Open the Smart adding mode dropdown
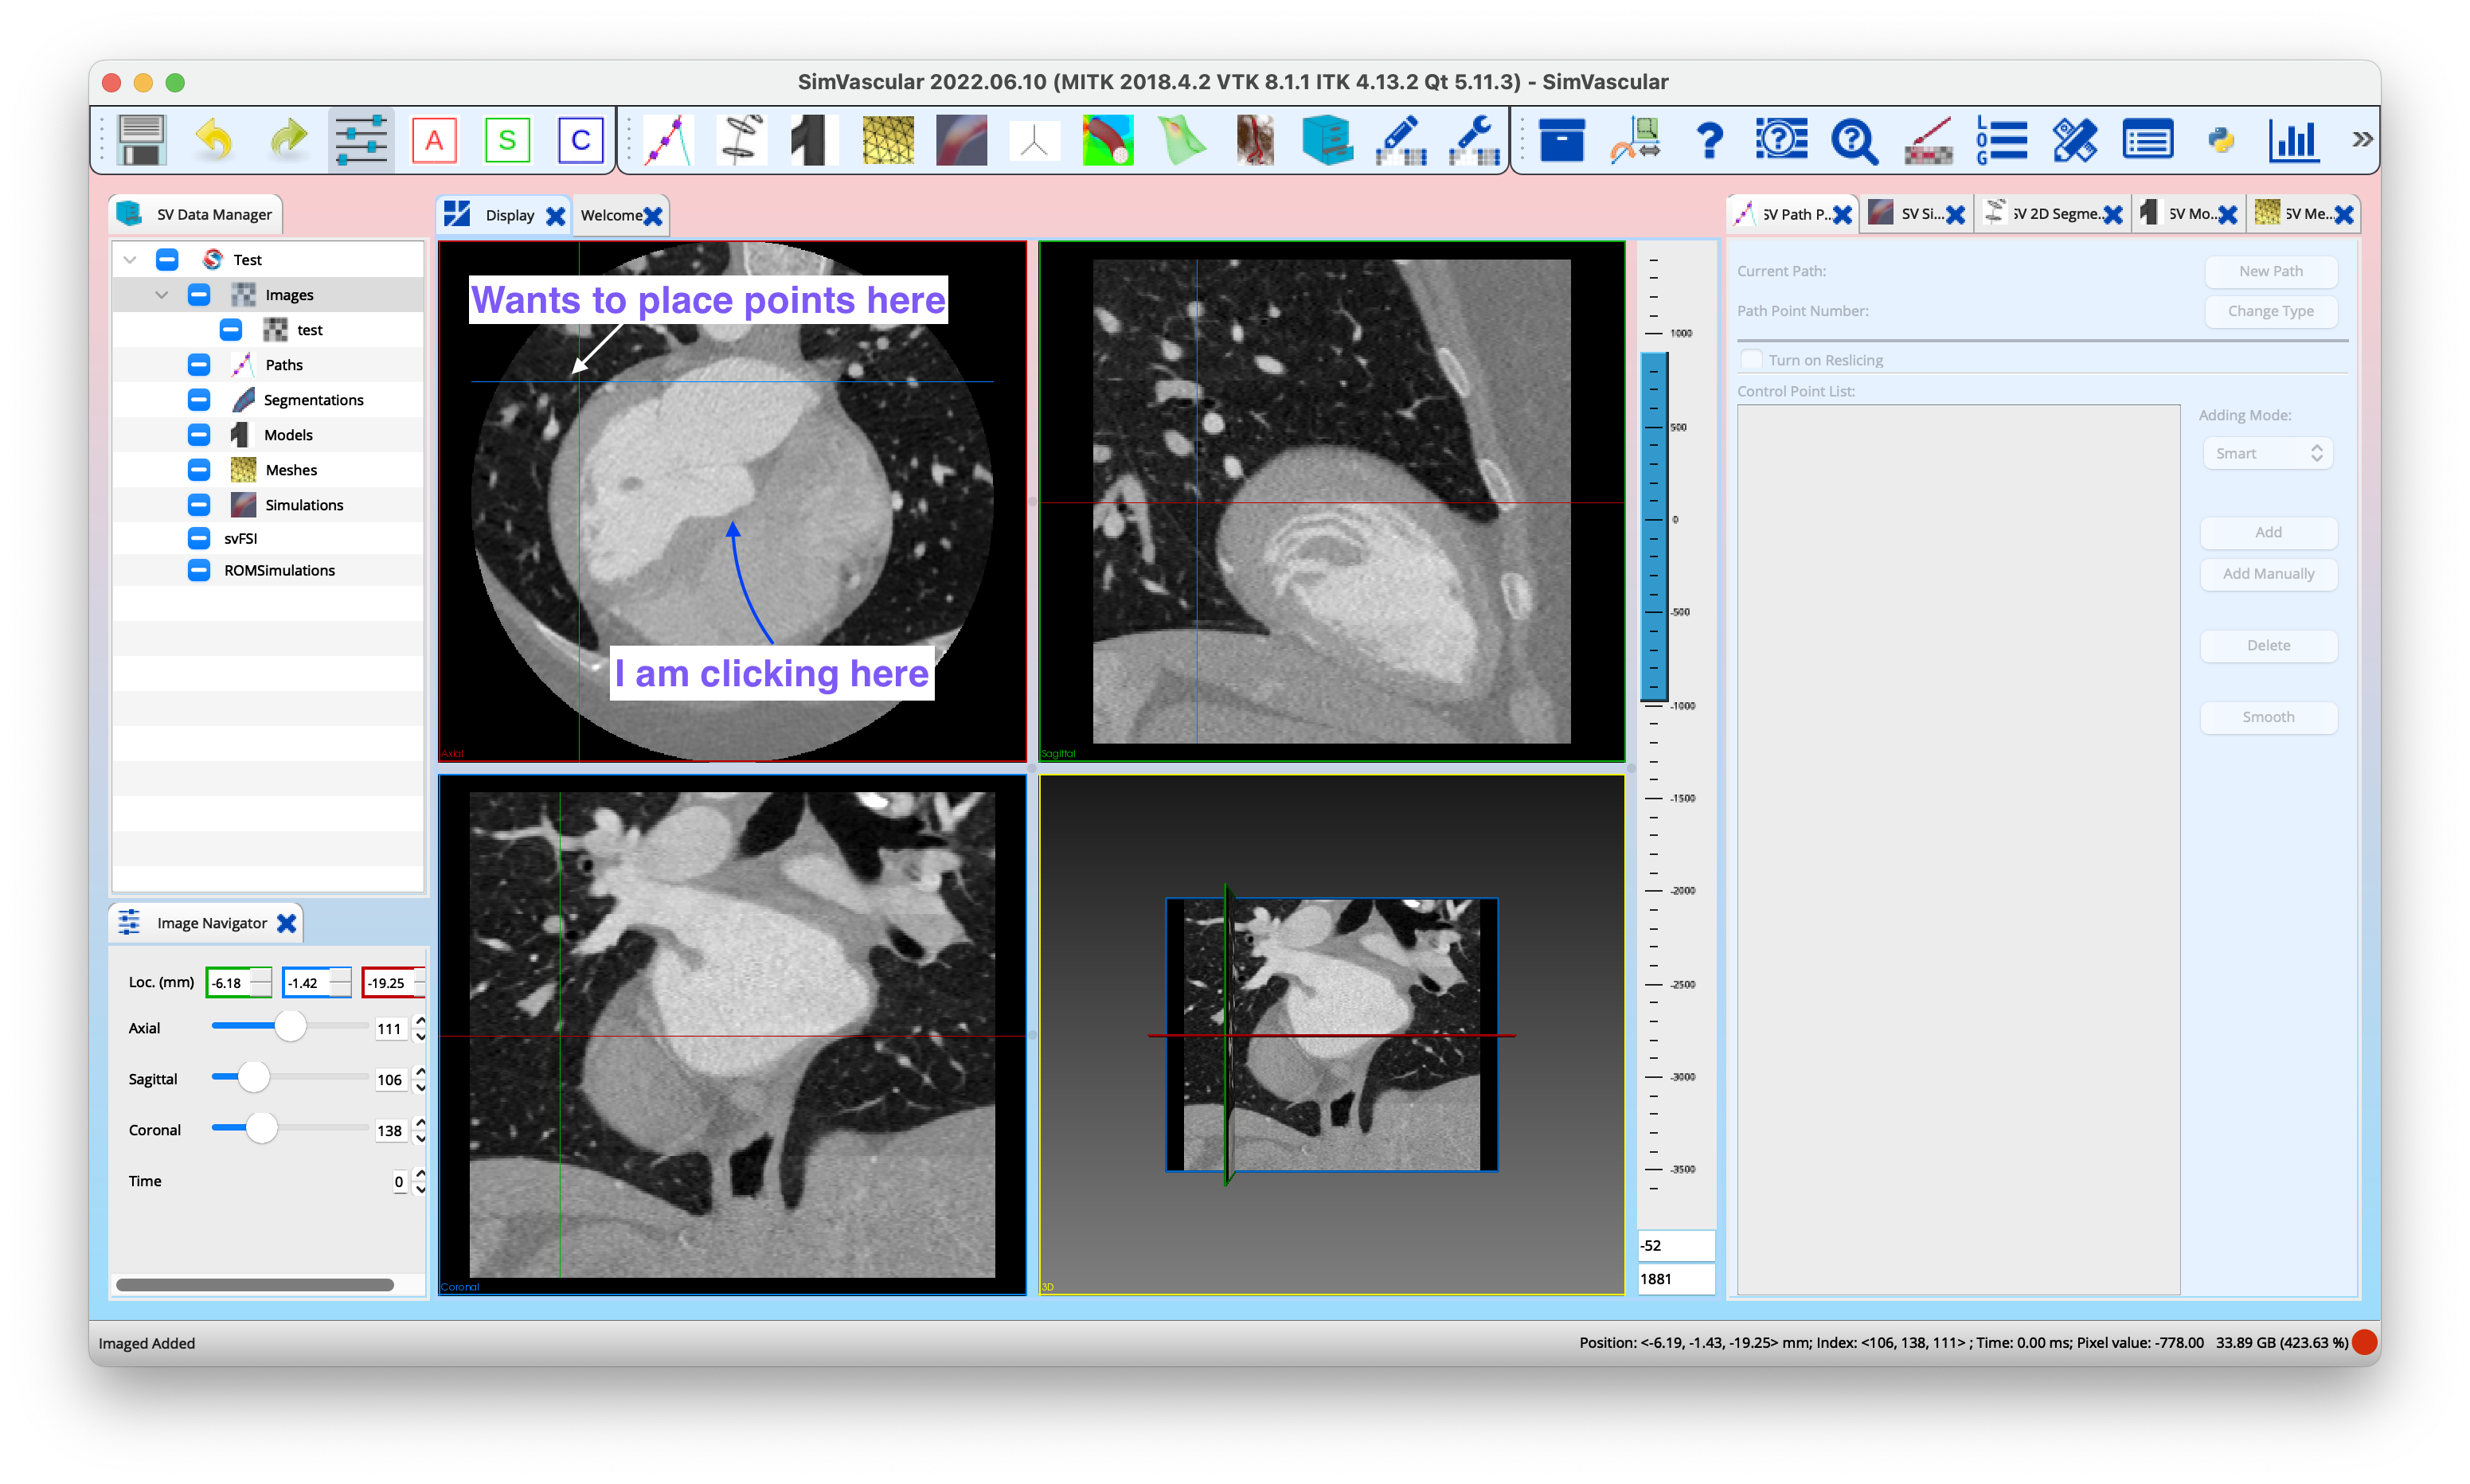The height and width of the screenshot is (1484, 2470). pos(2267,453)
